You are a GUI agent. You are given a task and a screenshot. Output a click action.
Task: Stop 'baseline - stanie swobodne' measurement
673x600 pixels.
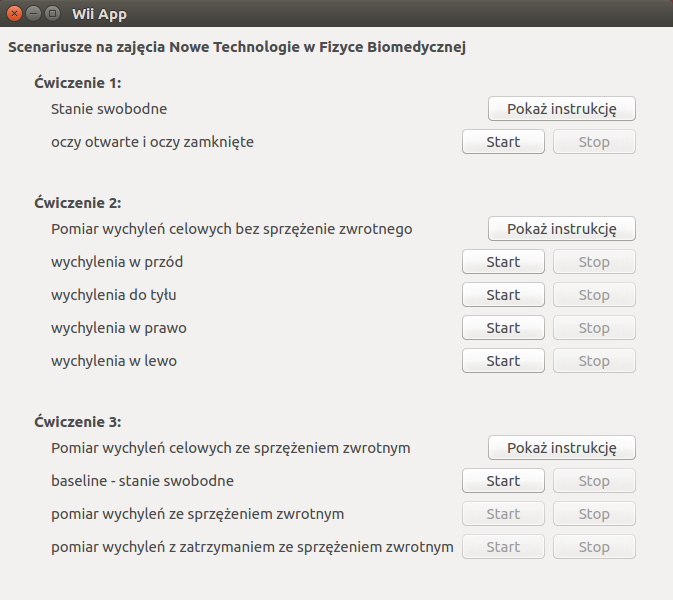[594, 480]
